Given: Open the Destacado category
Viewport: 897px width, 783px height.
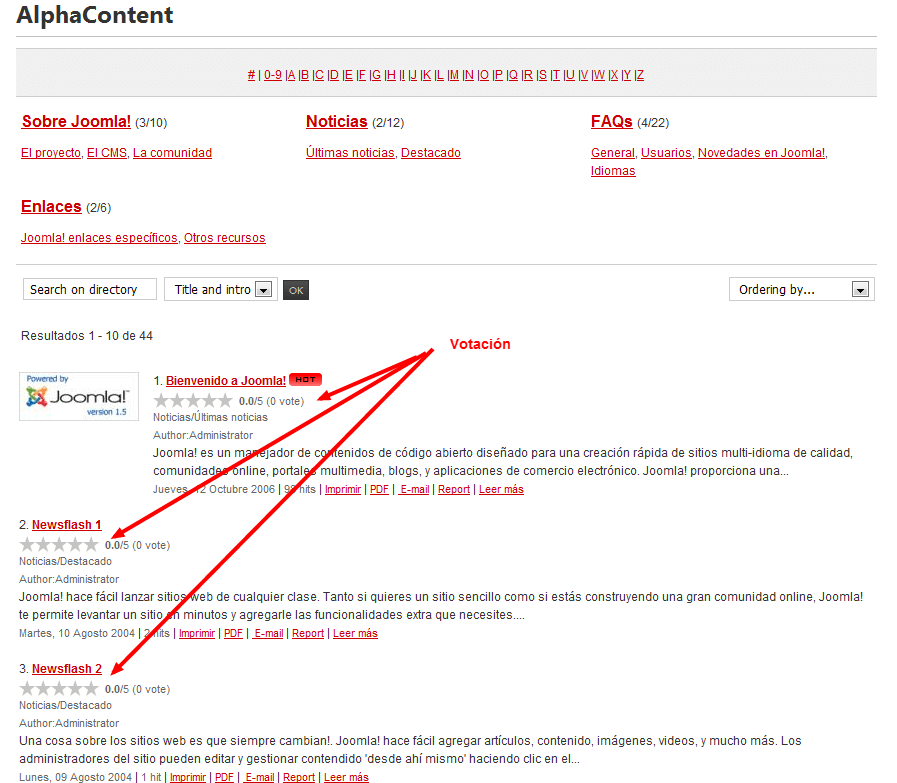Looking at the screenshot, I should 431,153.
